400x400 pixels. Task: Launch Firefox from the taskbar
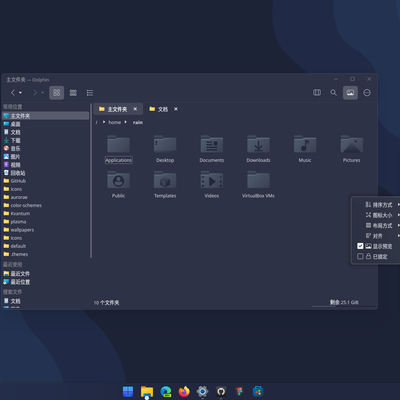coord(184,391)
